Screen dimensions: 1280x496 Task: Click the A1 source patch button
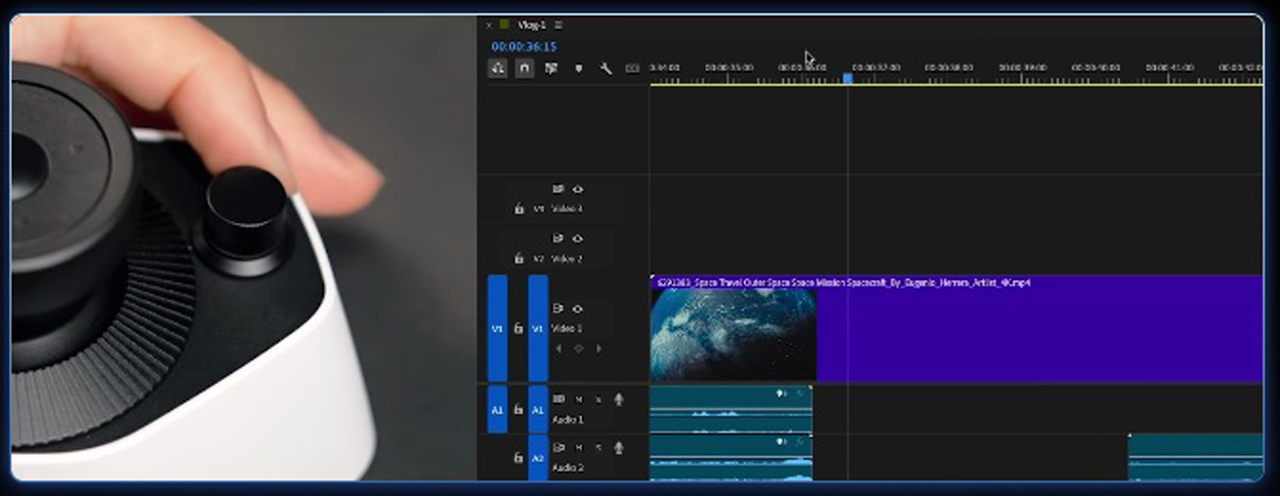pos(497,409)
